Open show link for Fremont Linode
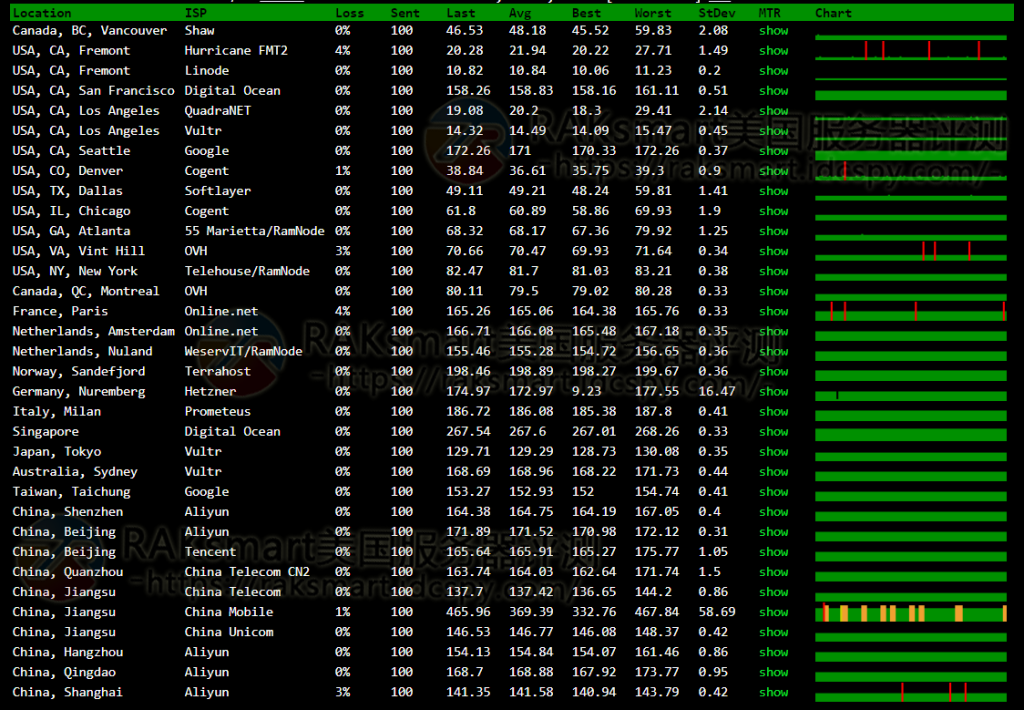 coord(773,71)
